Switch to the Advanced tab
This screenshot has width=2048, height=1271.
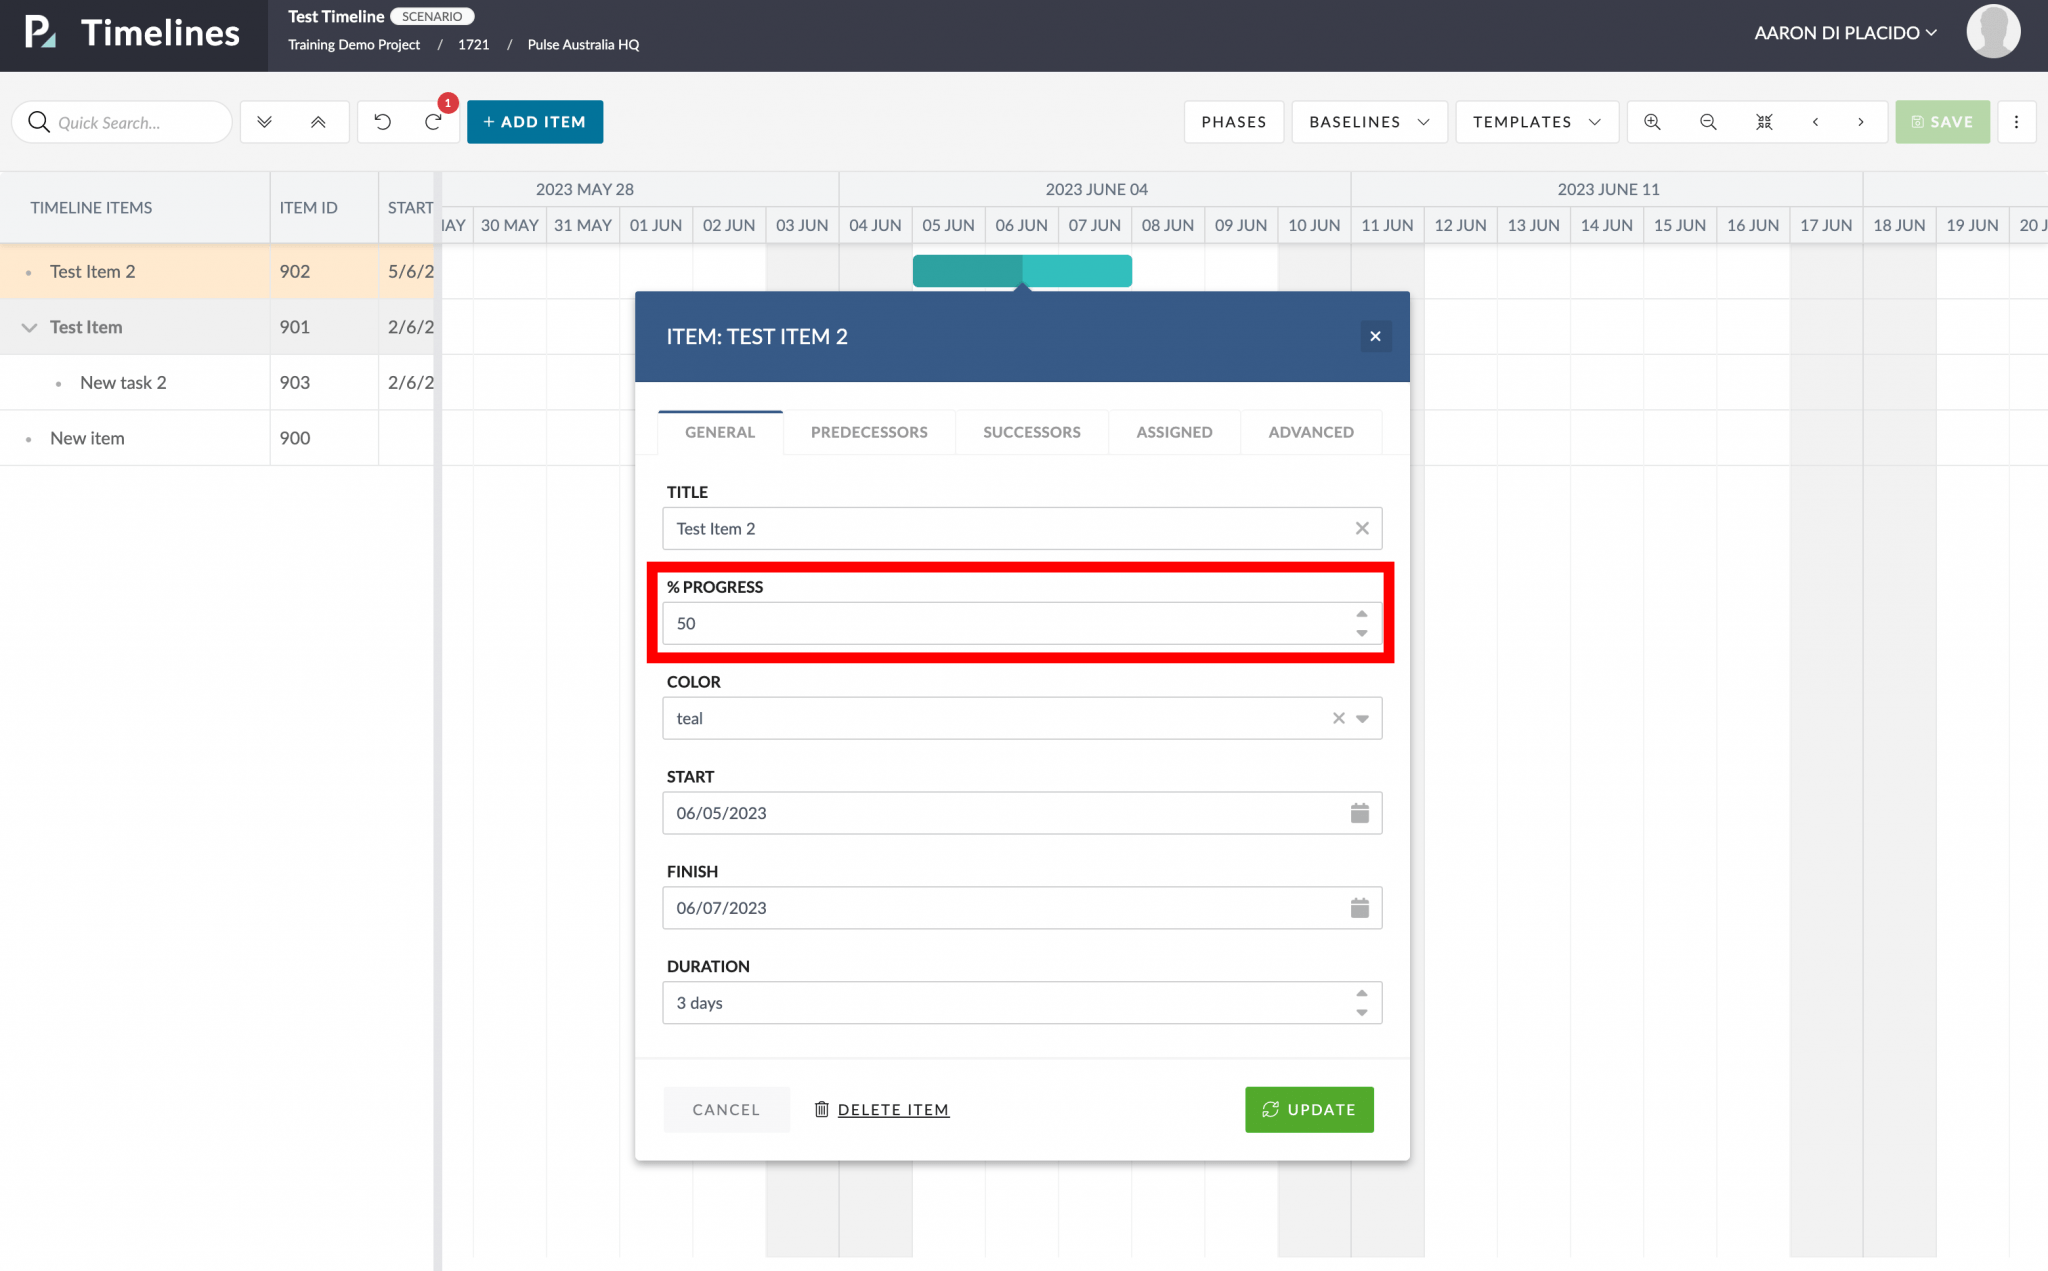pos(1311,432)
